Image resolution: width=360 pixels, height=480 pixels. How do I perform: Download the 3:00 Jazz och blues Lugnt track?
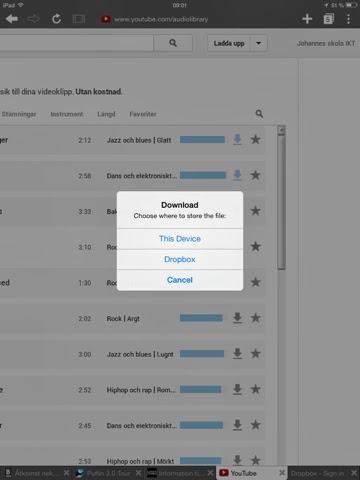coord(237,354)
